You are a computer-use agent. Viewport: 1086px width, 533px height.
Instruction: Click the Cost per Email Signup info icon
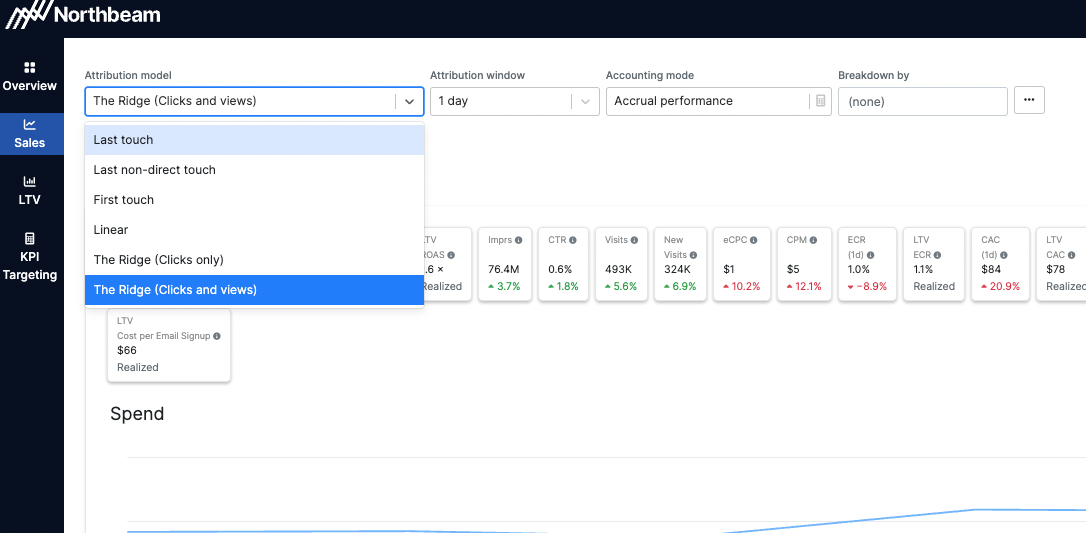coord(217,336)
